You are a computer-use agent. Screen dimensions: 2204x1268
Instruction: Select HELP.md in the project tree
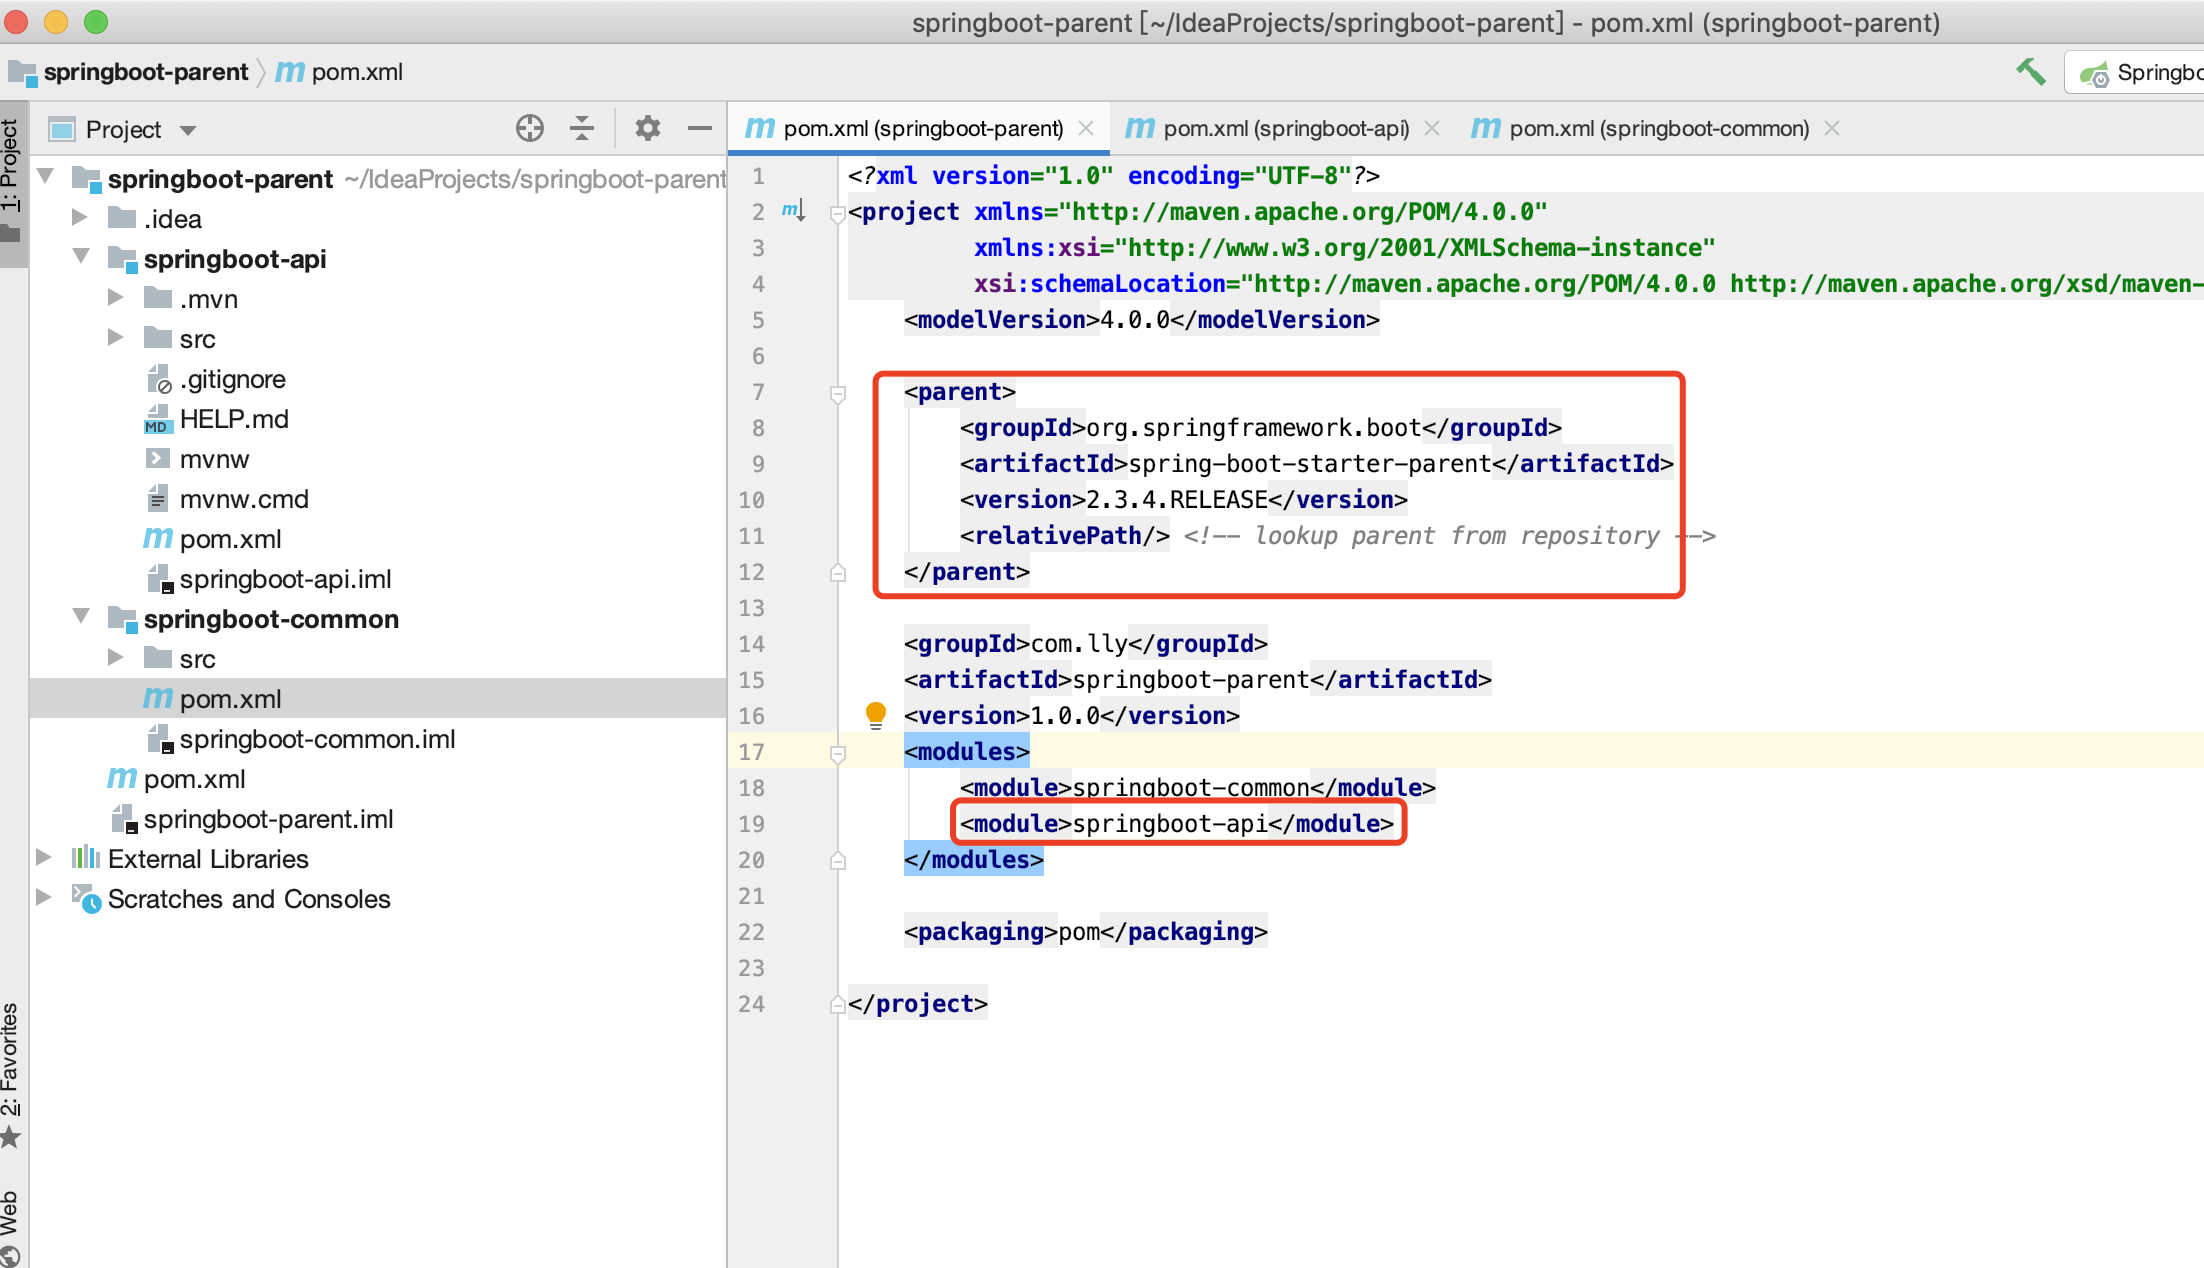tap(234, 419)
